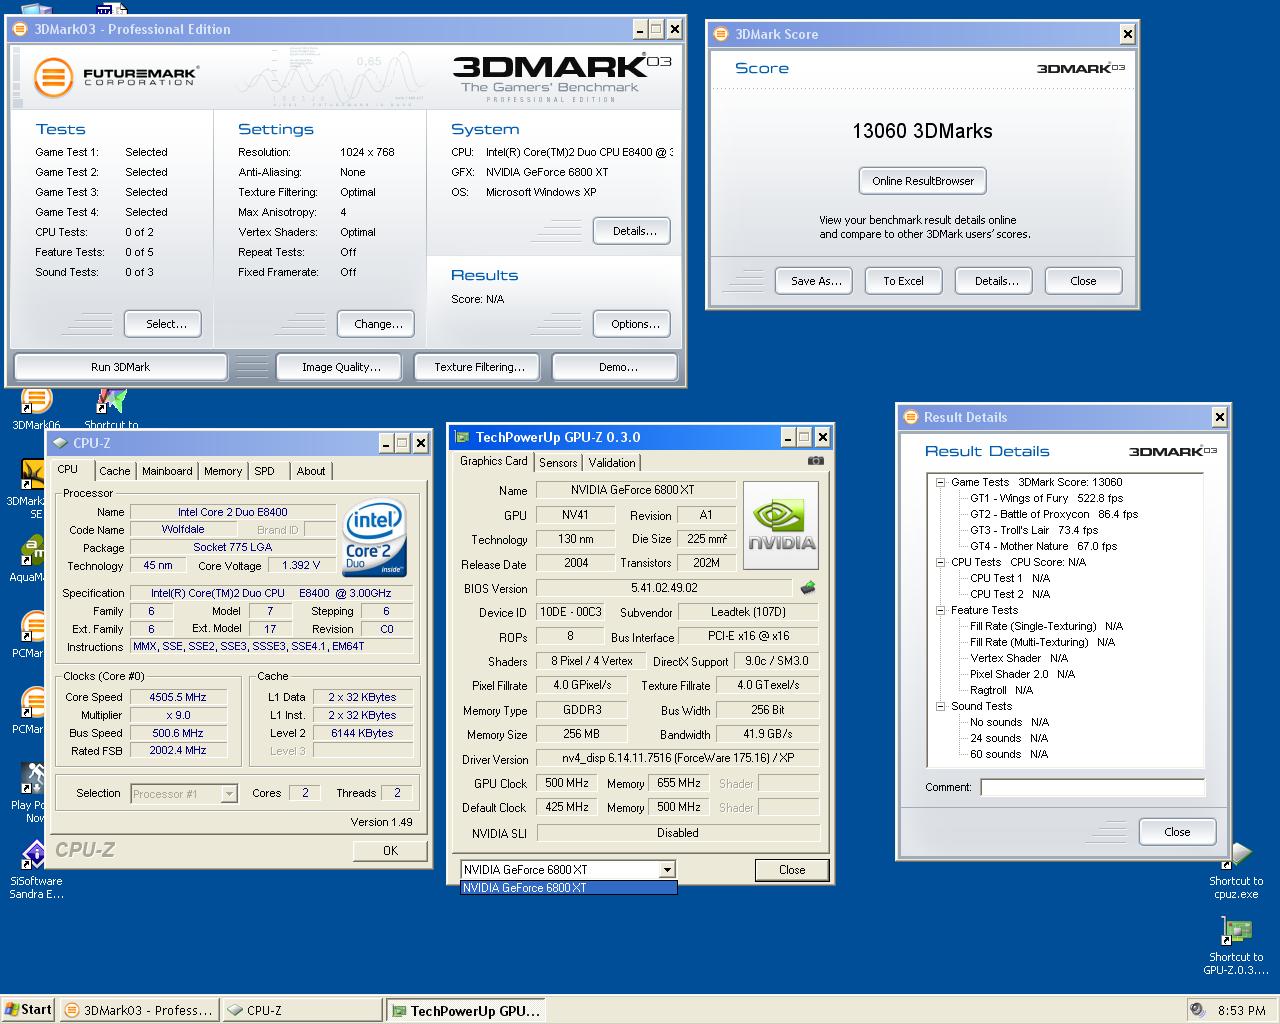Click the system tray icon beside the clock
The height and width of the screenshot is (1024, 1280).
[1197, 1010]
